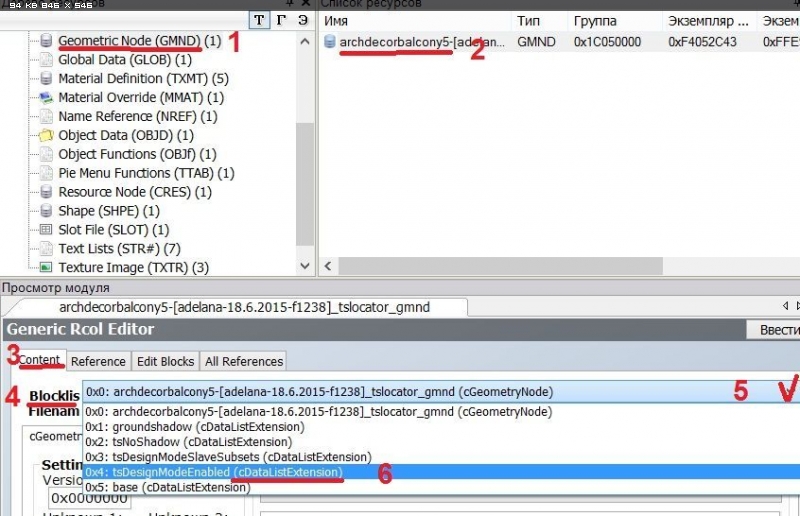Click the Object Data (OBJD) folder icon
Screen dimensions: 800x516
pyautogui.click(x=46, y=135)
